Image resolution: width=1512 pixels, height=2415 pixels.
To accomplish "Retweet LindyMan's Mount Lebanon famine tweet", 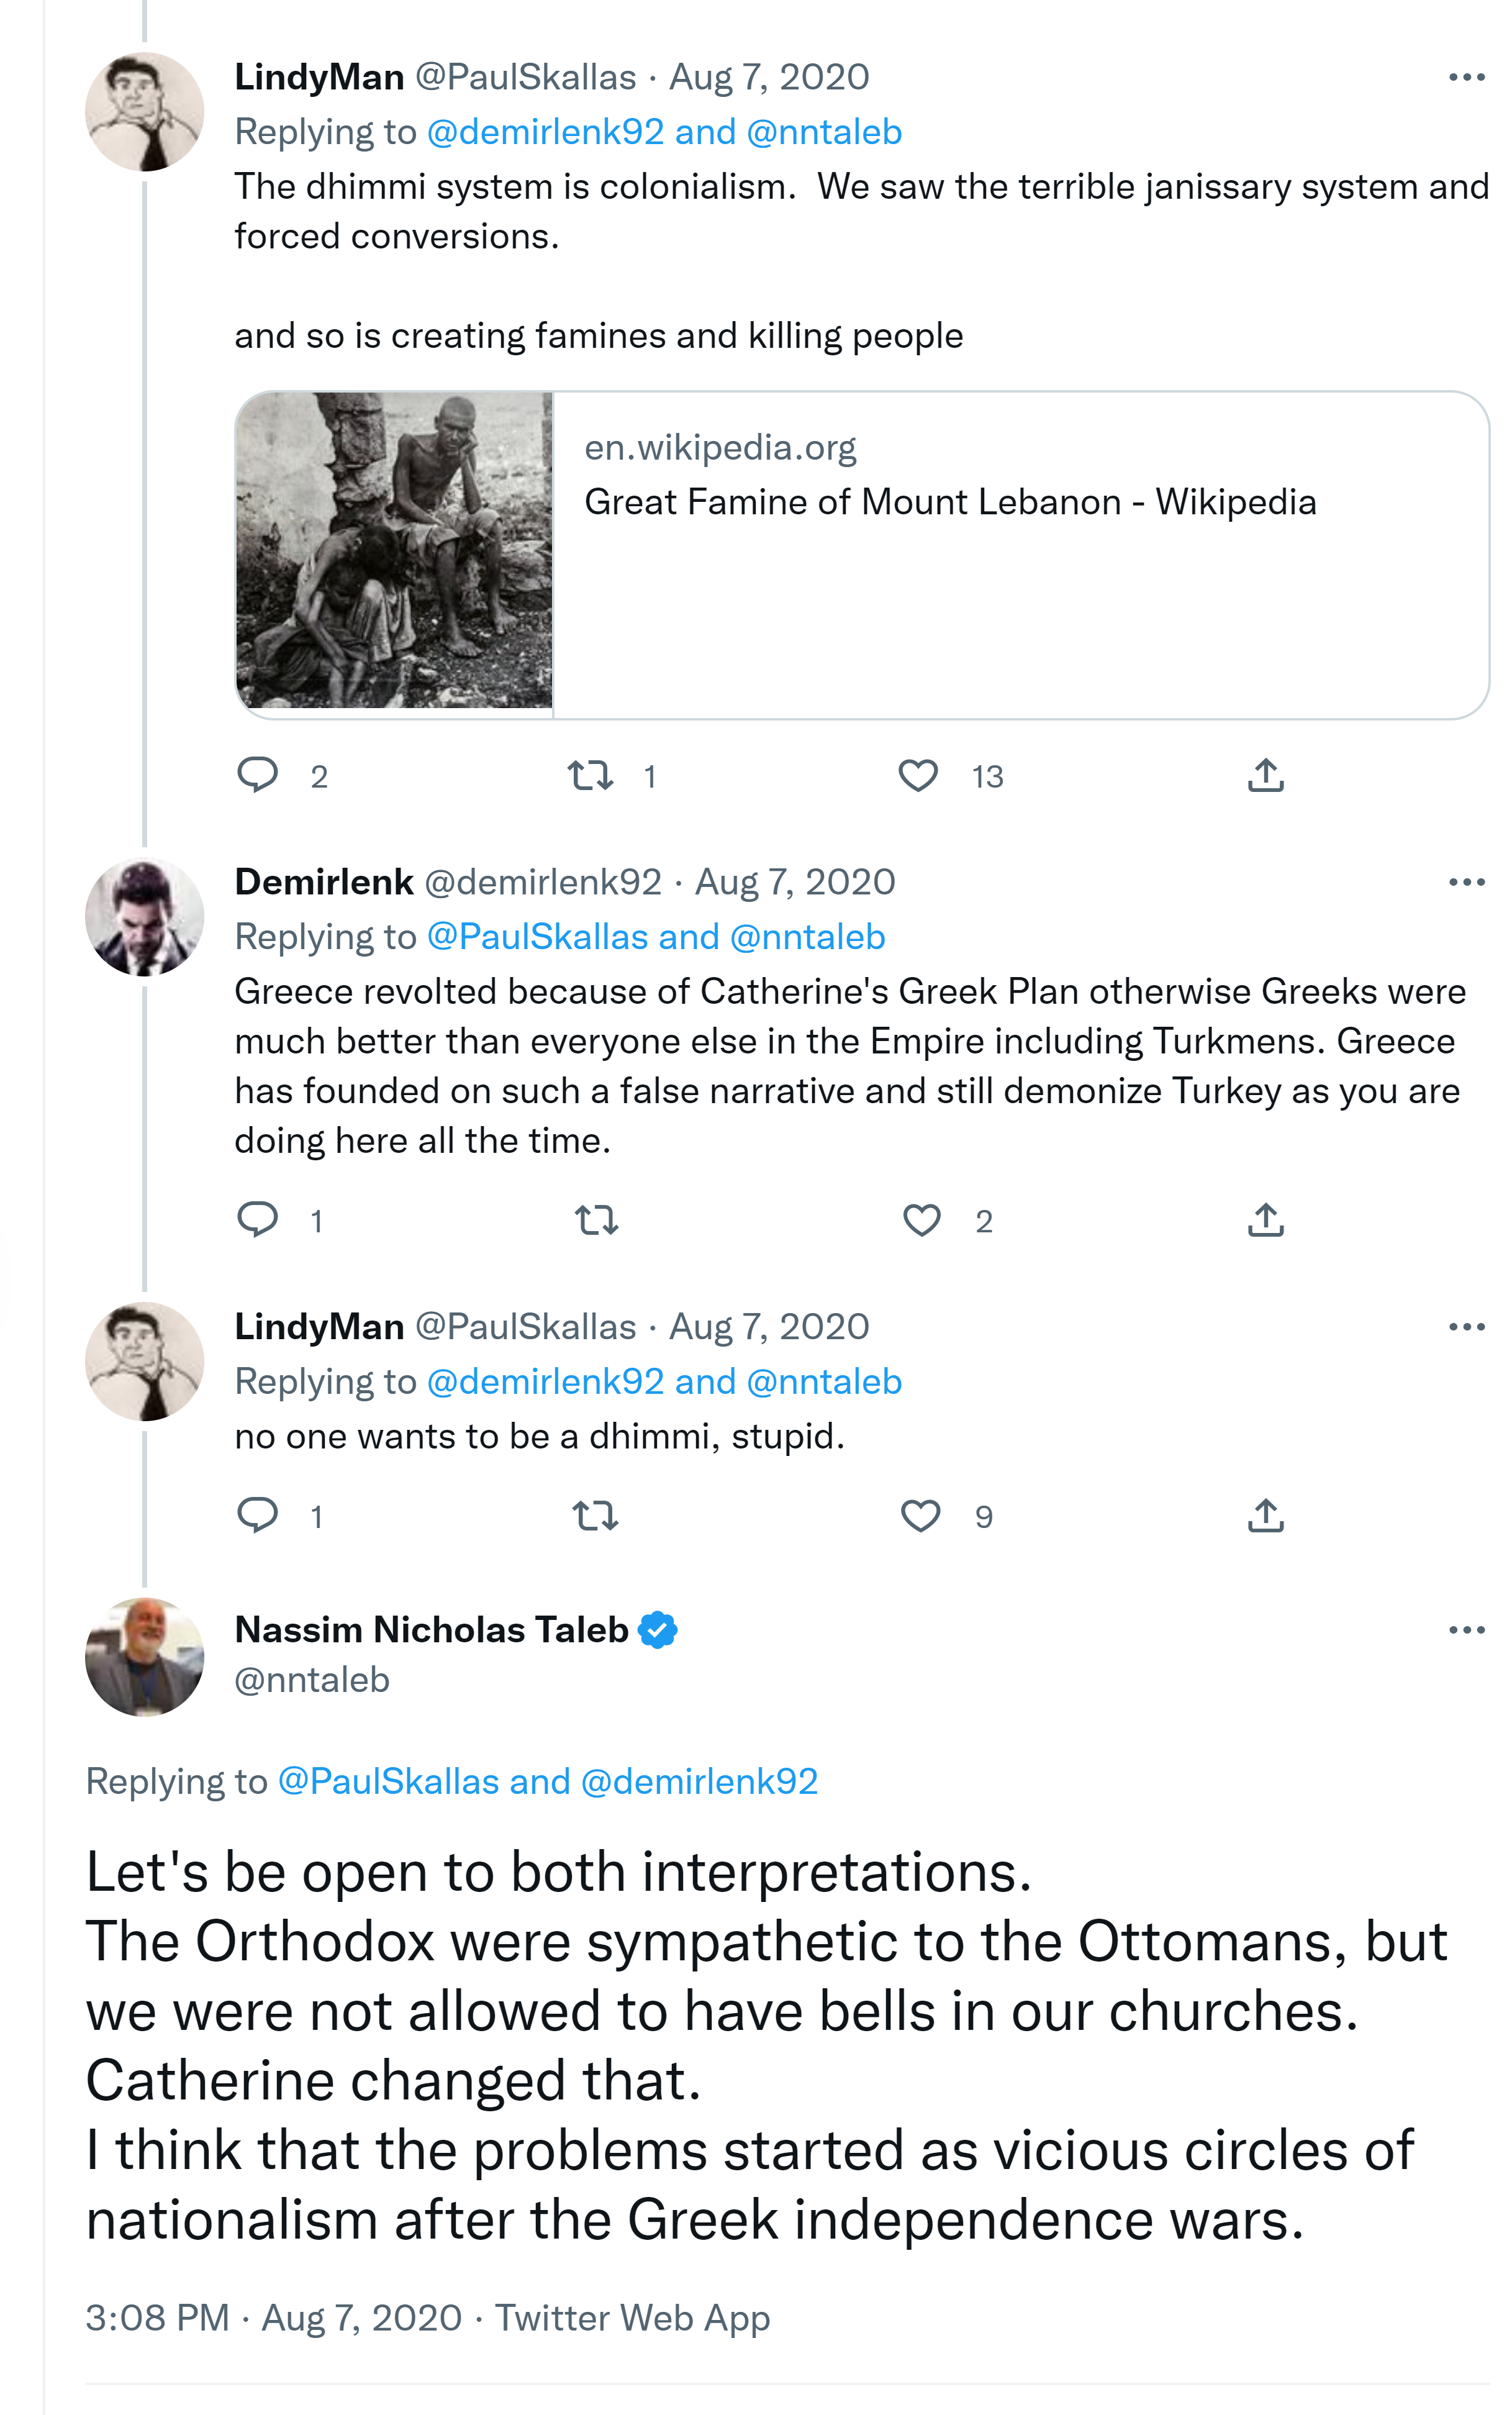I will click(591, 775).
